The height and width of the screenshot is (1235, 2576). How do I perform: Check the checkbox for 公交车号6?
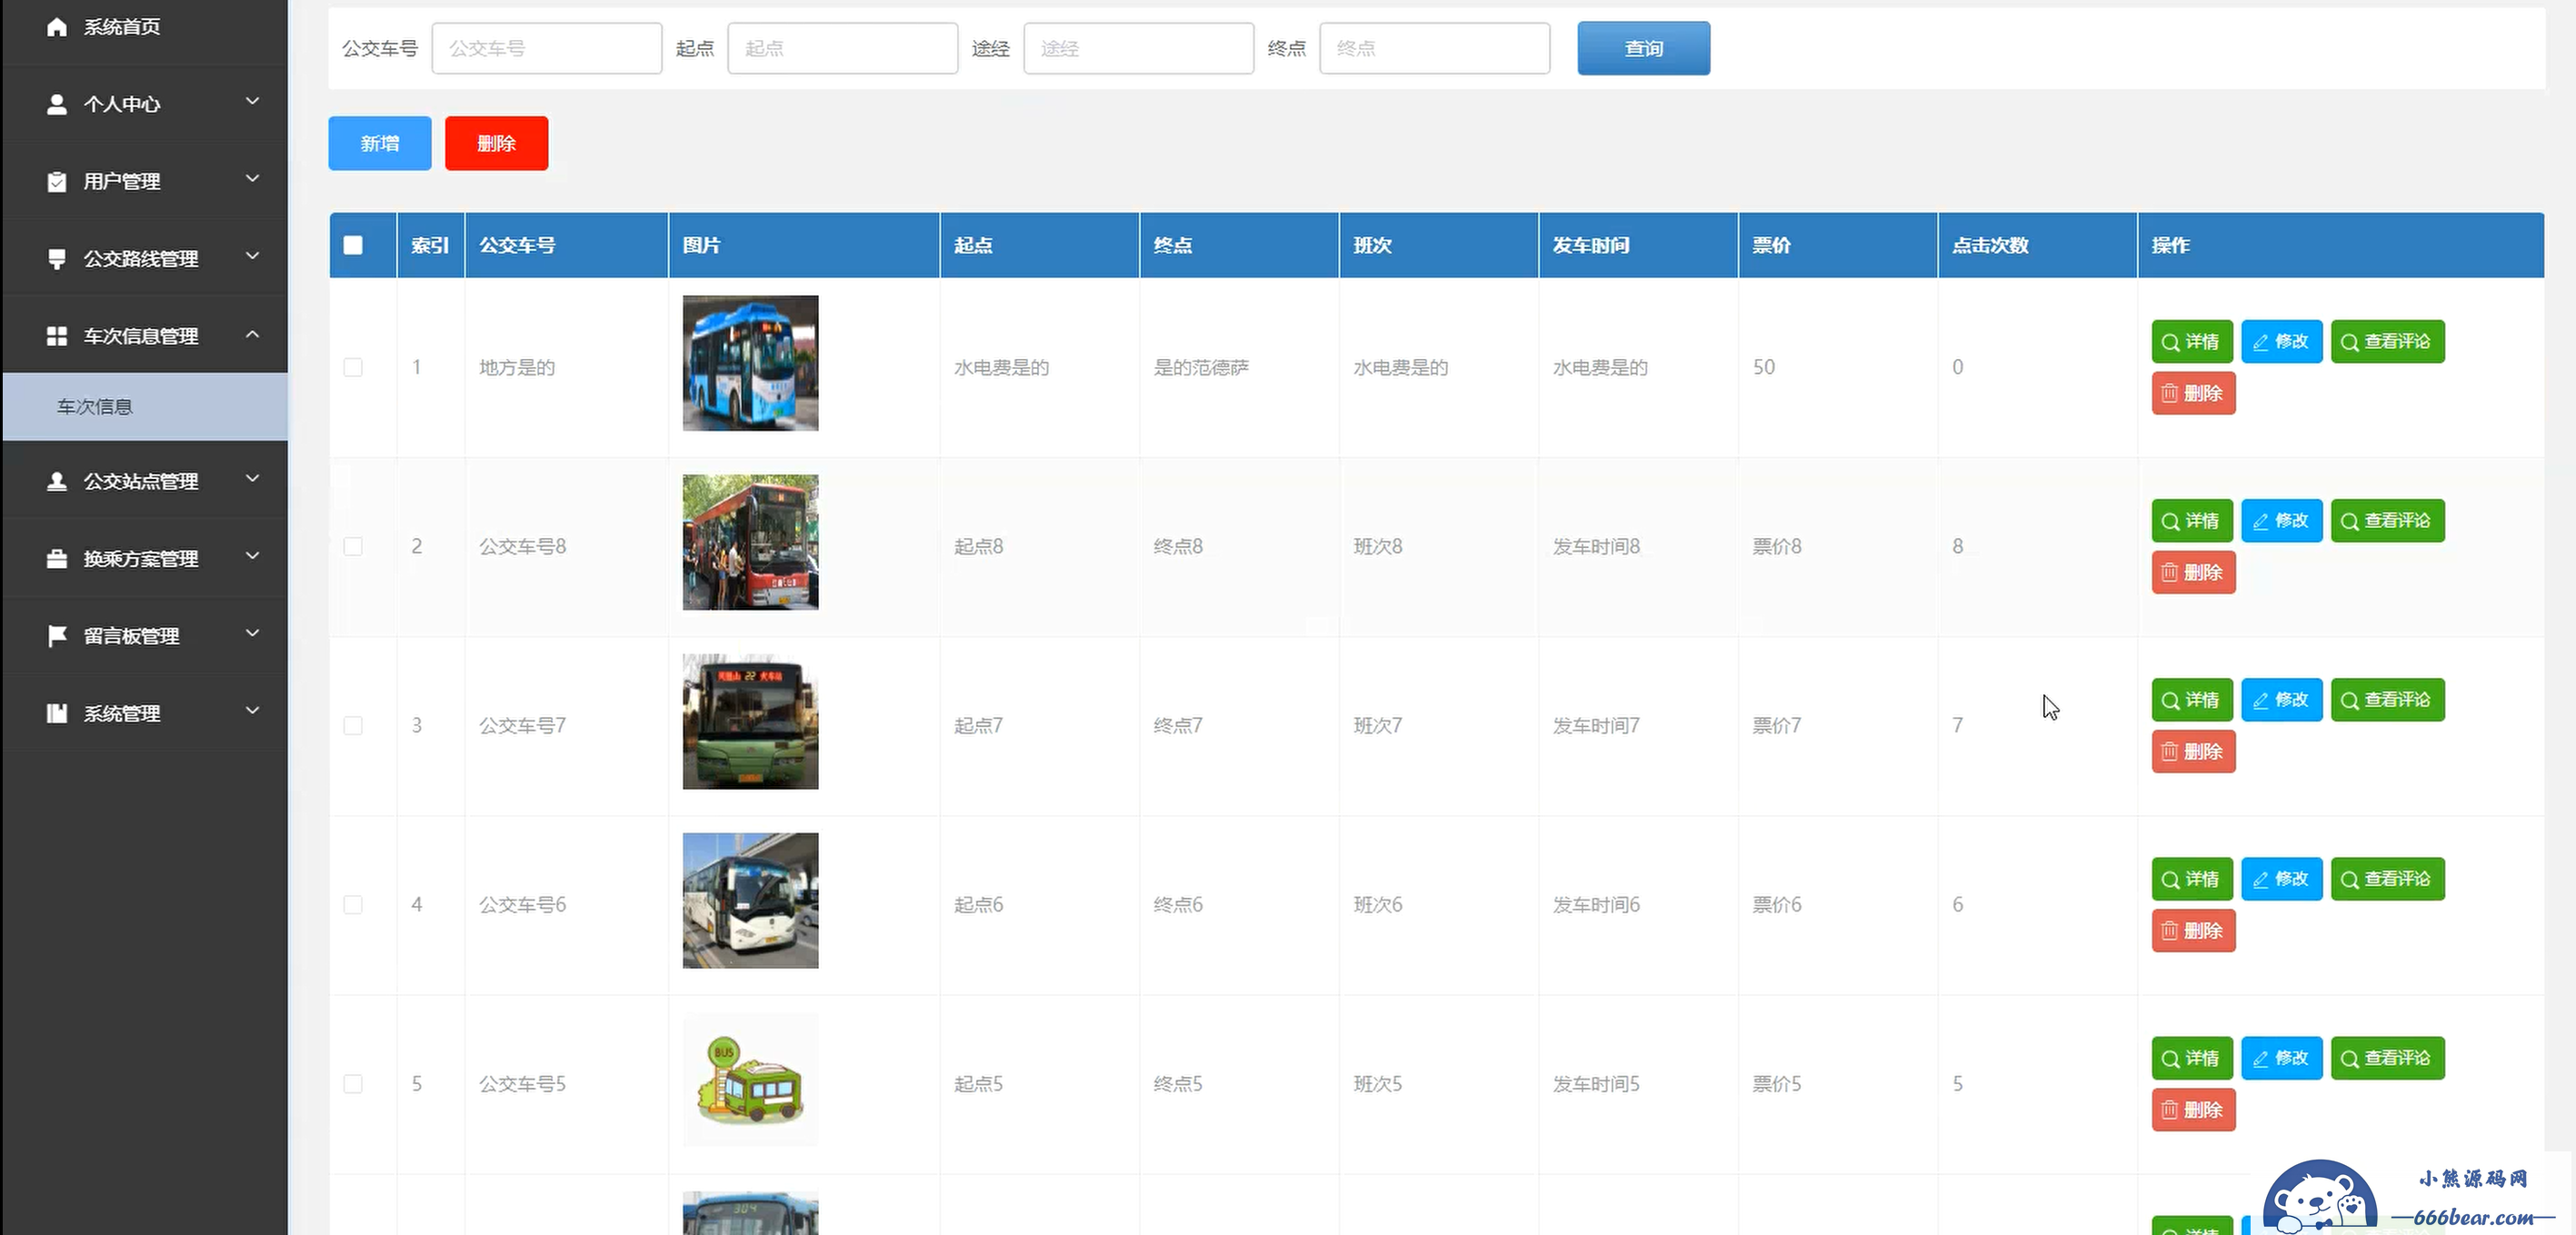click(353, 904)
